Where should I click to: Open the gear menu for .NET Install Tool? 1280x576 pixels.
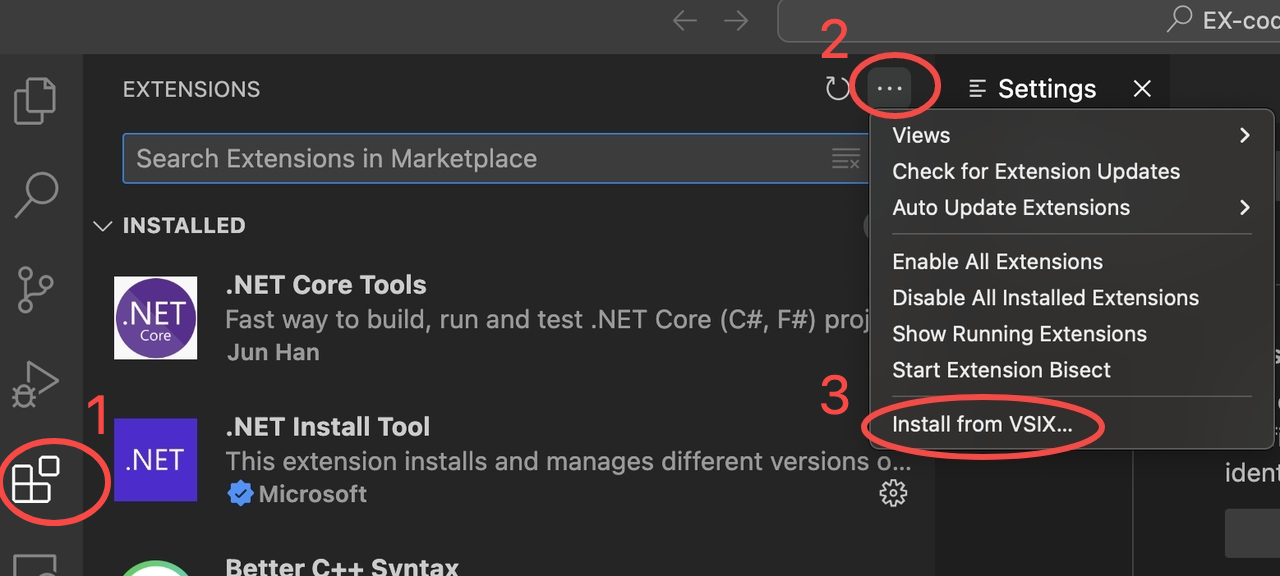tap(893, 493)
